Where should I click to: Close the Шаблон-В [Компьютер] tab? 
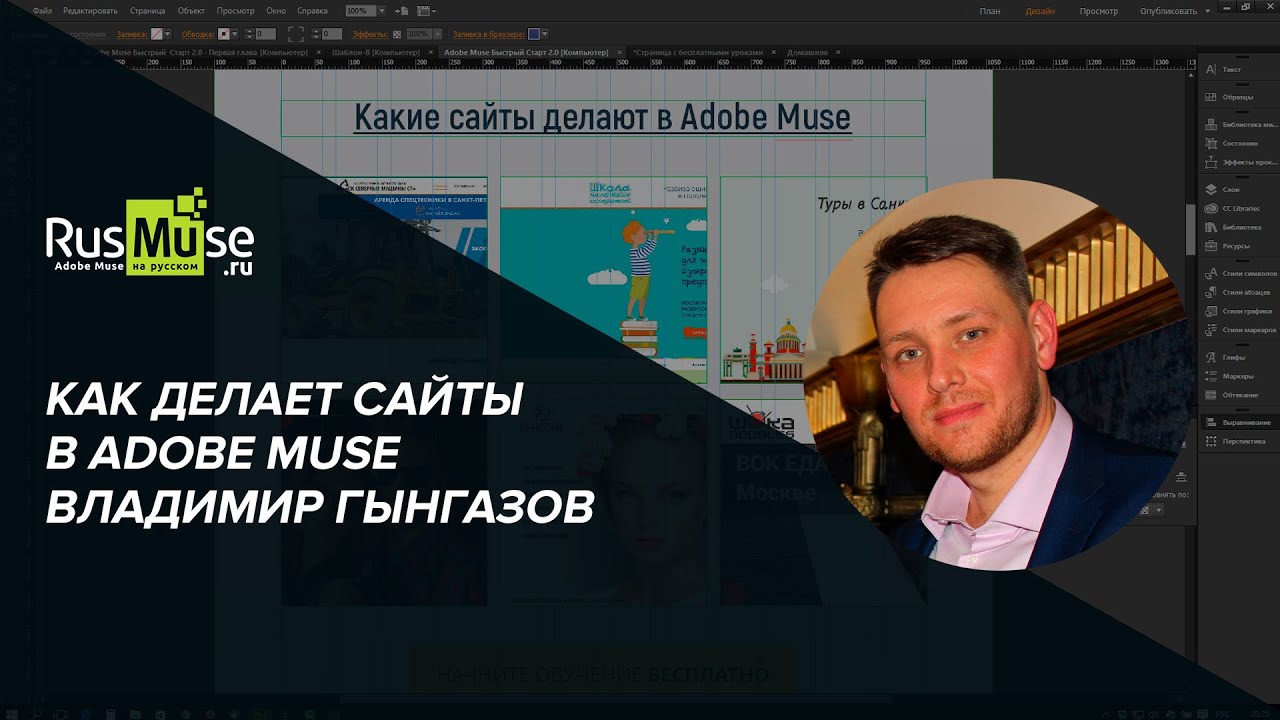tap(431, 52)
